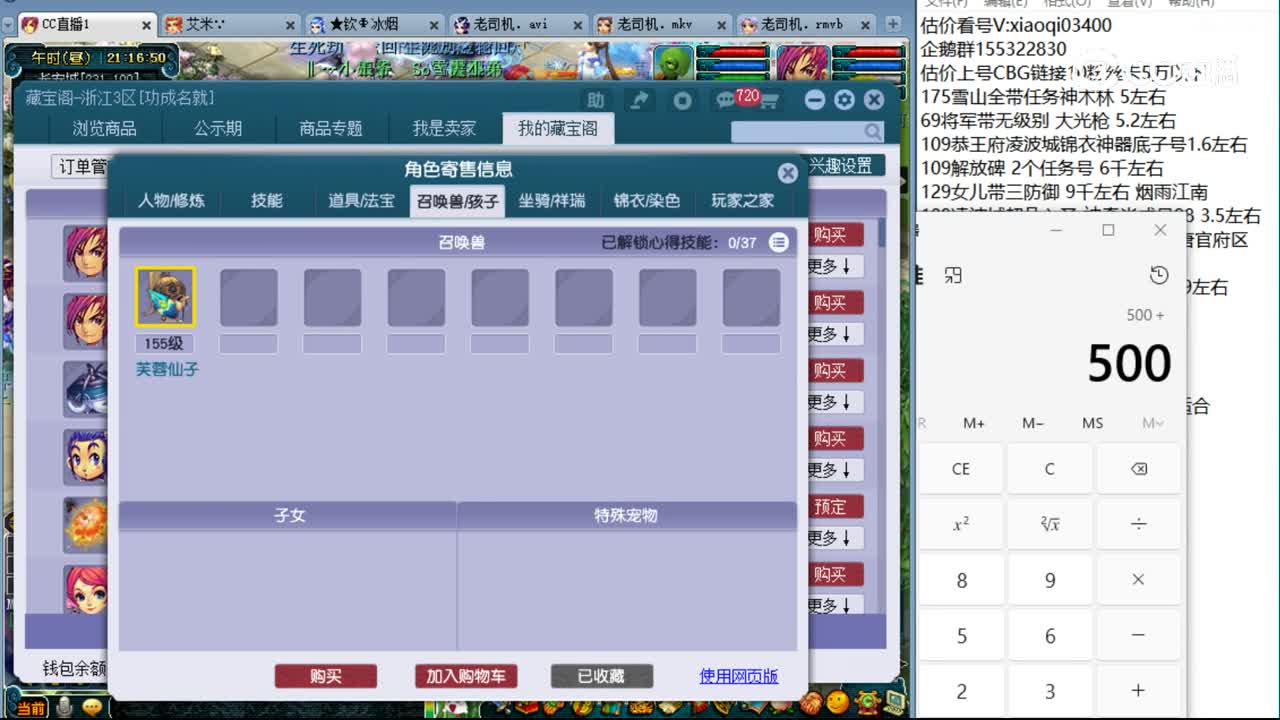Switch to the 坐骑/祥瑞 tab
Viewport: 1280px width, 720px height.
551,200
